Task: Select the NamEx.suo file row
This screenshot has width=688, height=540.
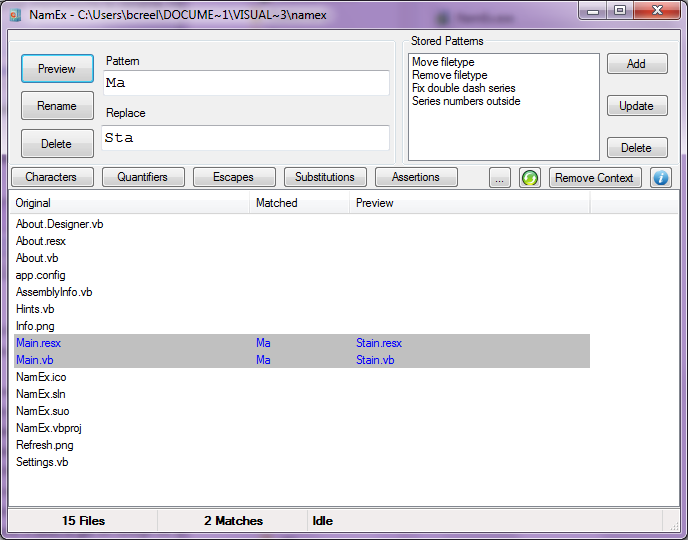Action: [x=300, y=411]
